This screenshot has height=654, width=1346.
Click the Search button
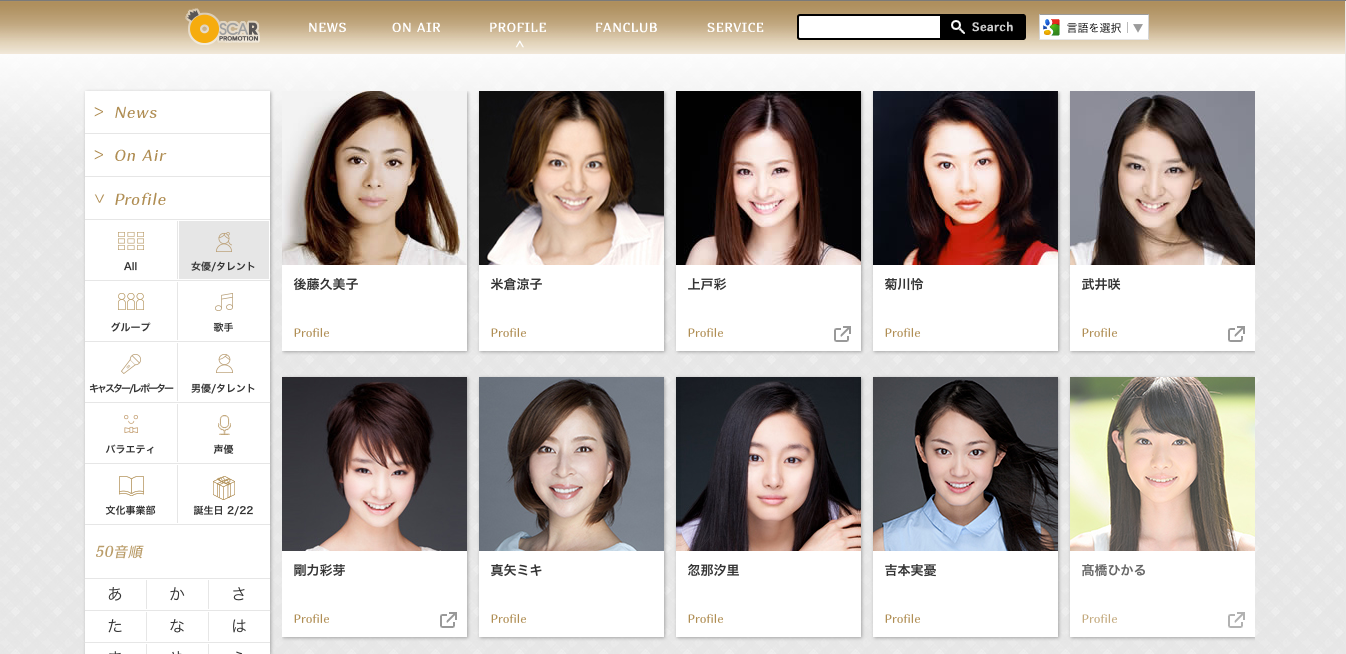click(983, 27)
